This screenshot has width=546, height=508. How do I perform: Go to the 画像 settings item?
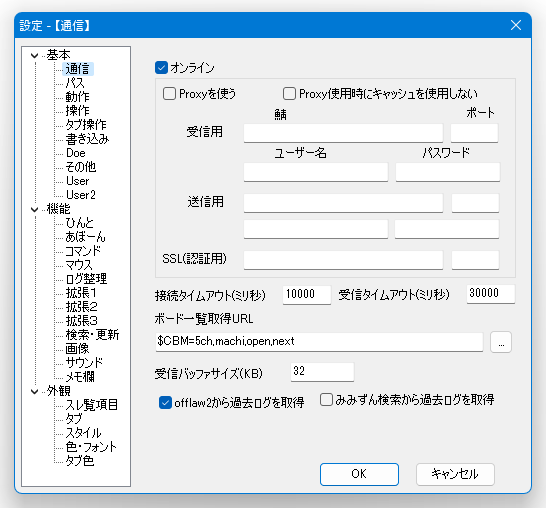tap(77, 349)
